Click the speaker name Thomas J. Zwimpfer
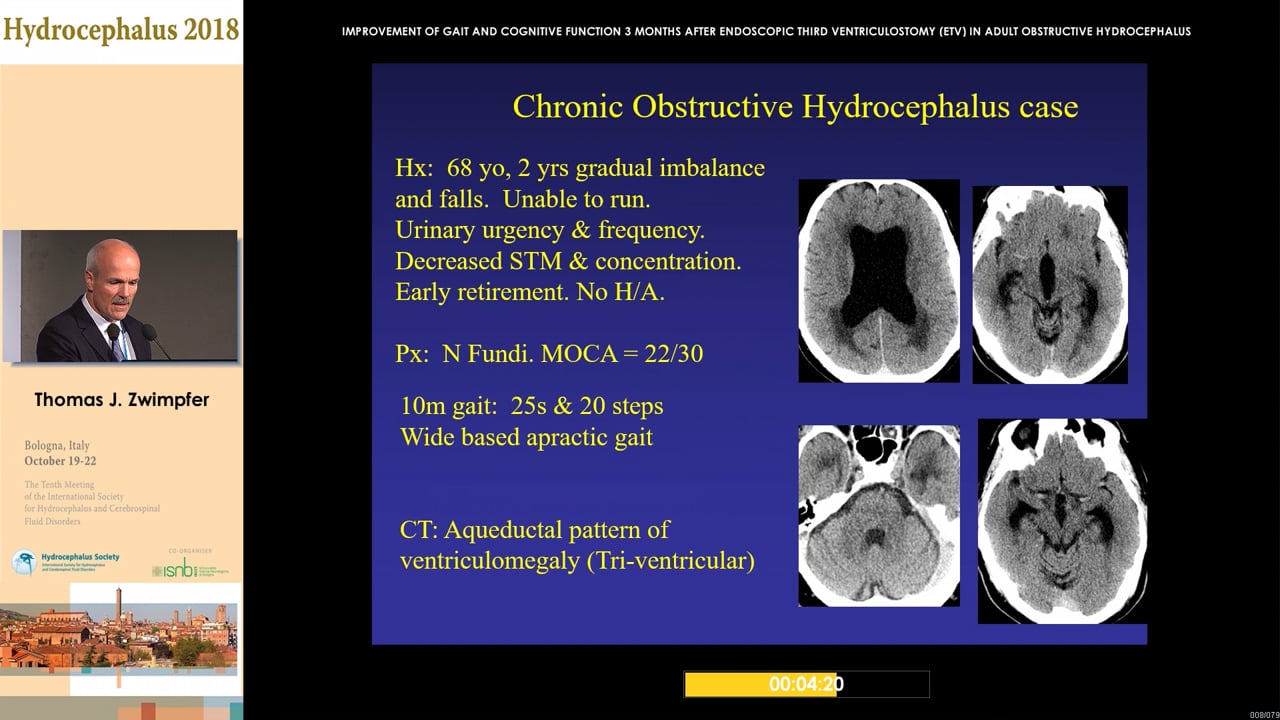Screen dimensions: 1280x720 pos(121,399)
